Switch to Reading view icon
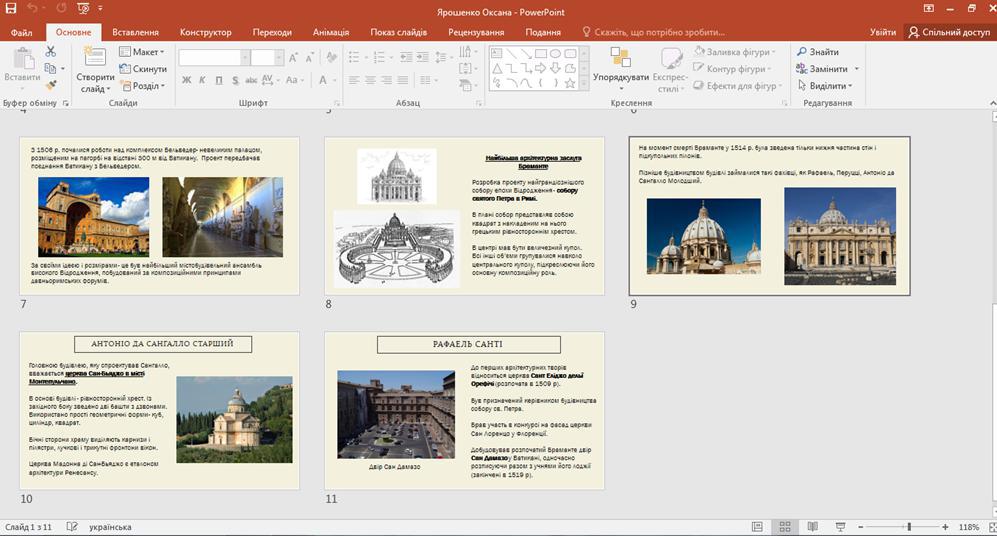The width and height of the screenshot is (997, 536). 813,526
